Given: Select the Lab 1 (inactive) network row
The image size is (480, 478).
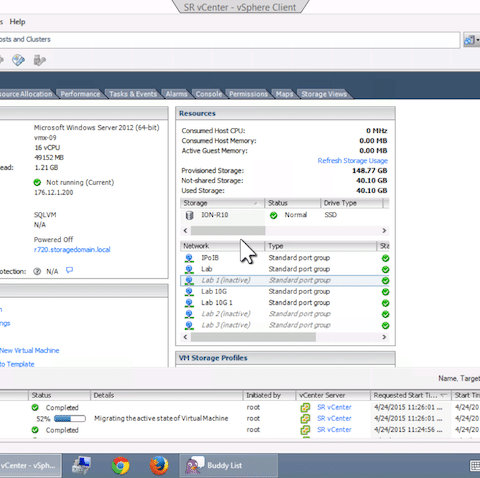Looking at the screenshot, I should [285, 280].
